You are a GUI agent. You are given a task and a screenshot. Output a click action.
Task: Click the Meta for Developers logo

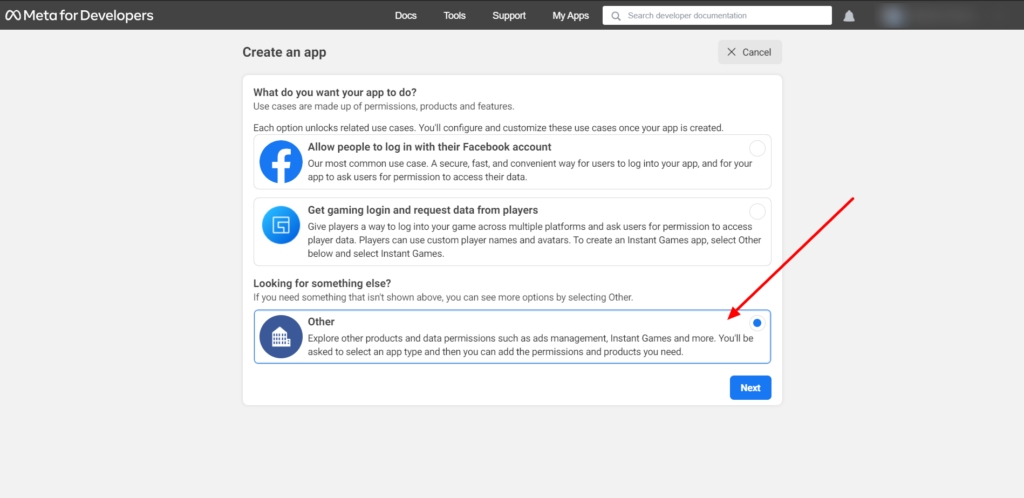(80, 16)
